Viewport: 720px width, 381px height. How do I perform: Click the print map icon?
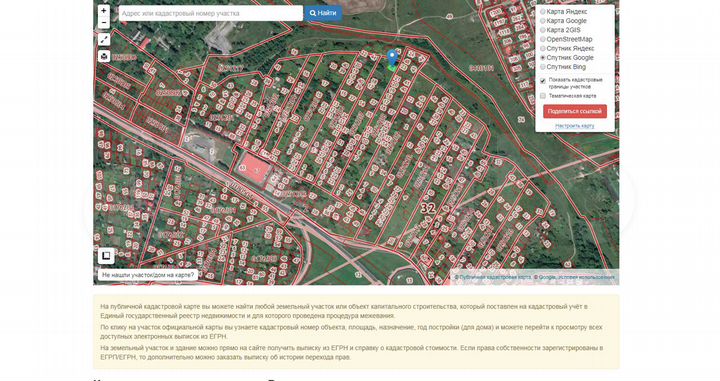(104, 56)
